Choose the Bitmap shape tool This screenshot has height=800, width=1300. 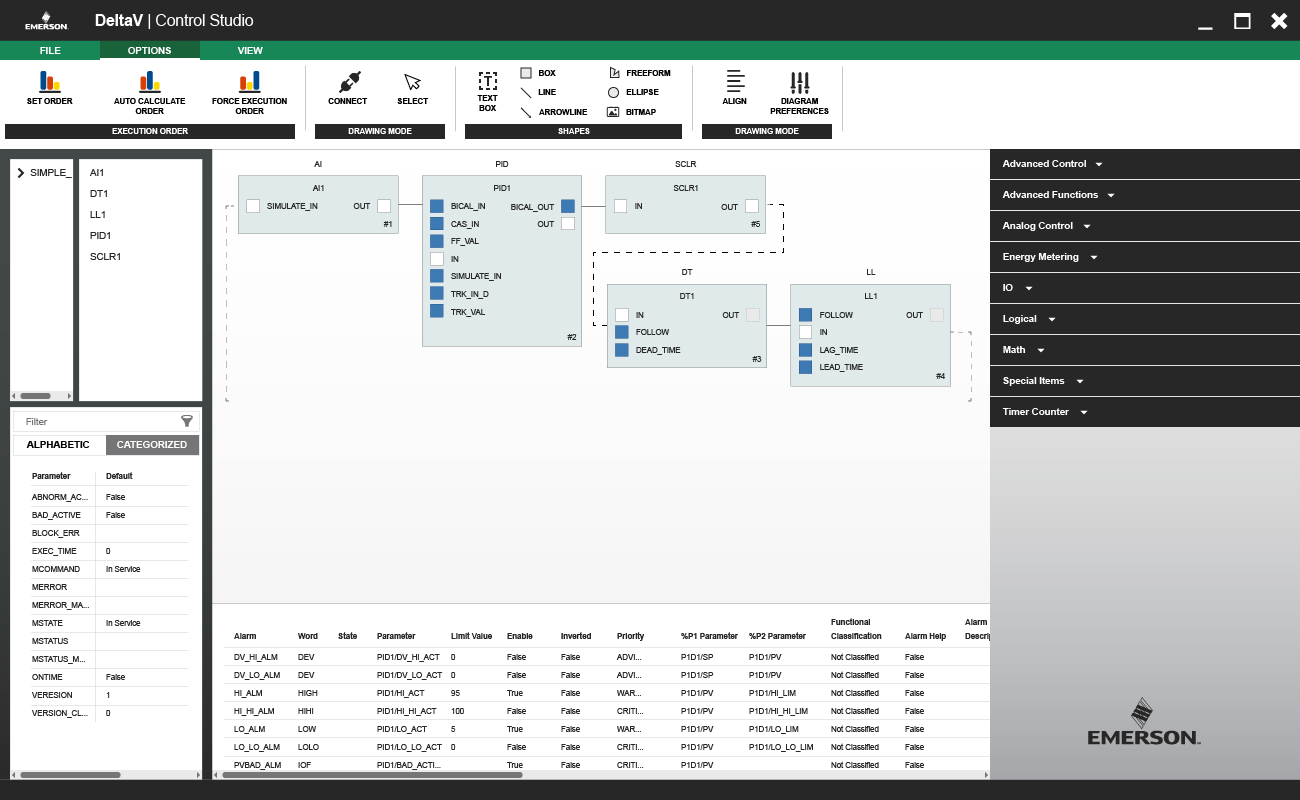(x=632, y=112)
